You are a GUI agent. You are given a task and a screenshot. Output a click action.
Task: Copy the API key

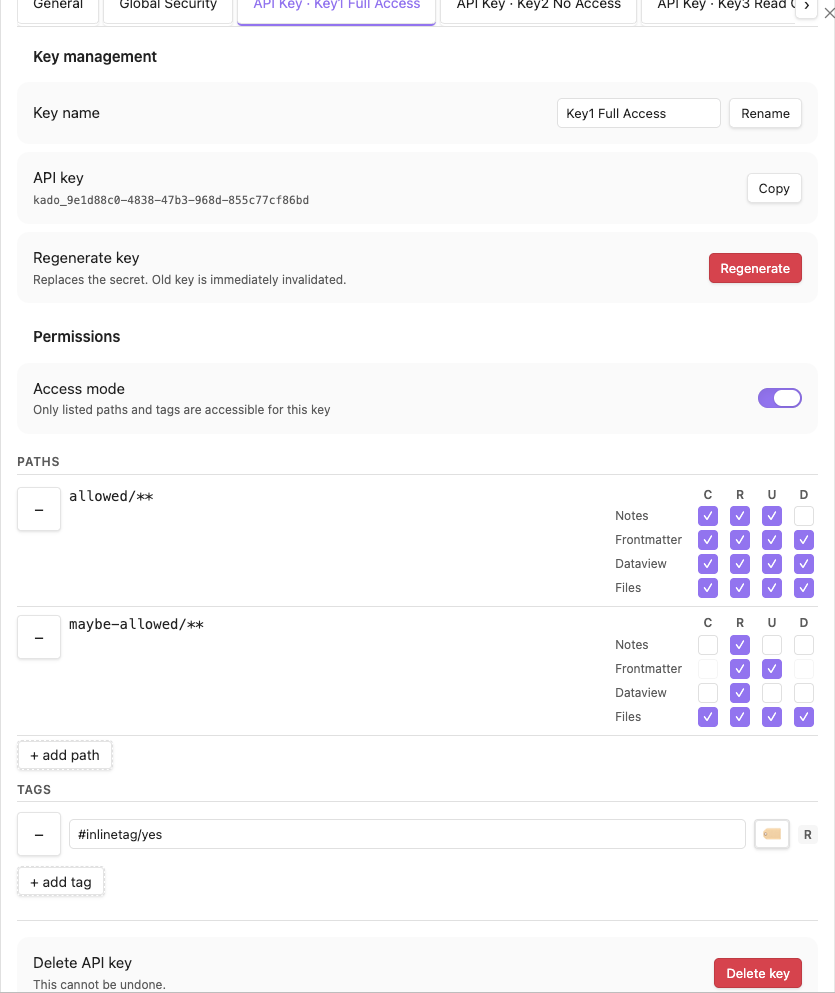pos(774,188)
